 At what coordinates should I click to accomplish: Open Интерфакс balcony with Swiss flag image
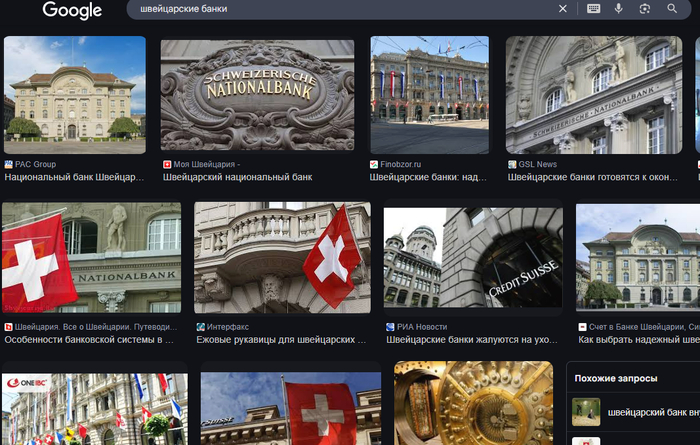coord(282,258)
